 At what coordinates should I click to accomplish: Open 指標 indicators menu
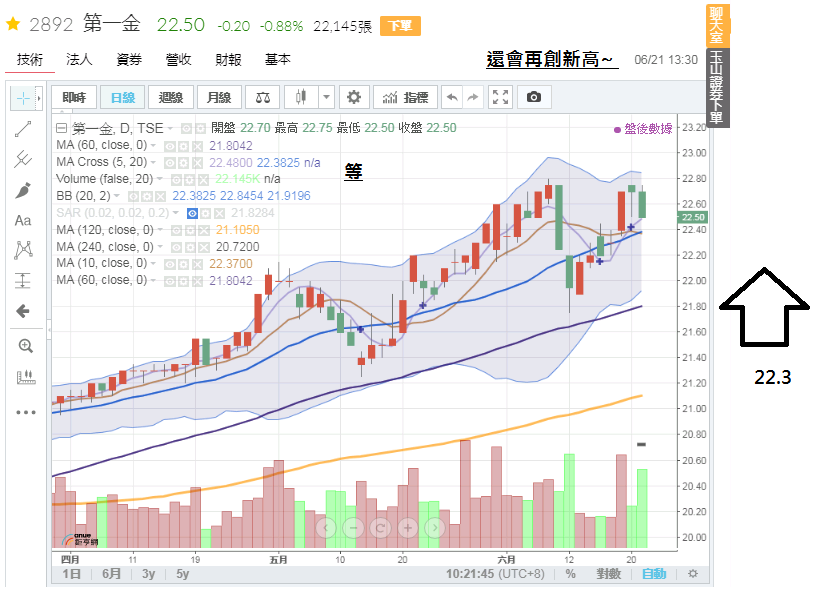pos(405,97)
